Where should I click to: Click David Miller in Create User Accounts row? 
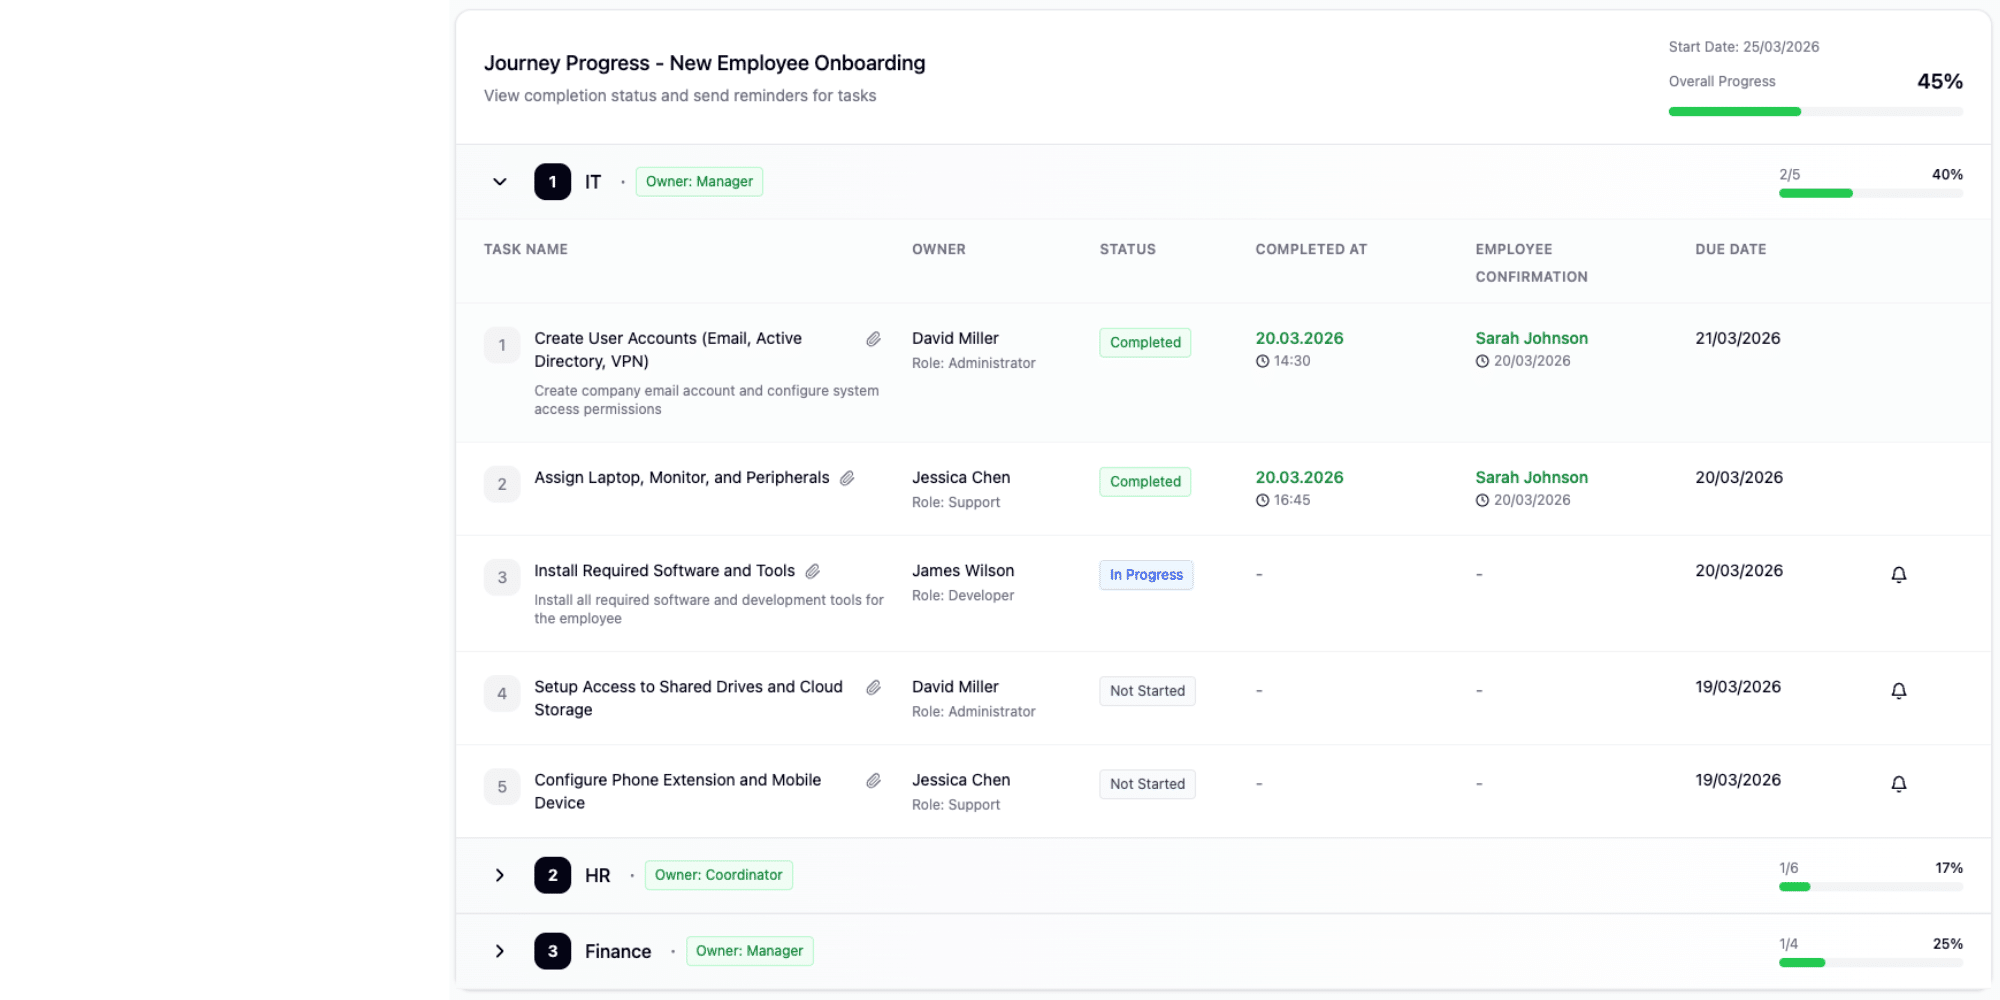[x=955, y=339]
